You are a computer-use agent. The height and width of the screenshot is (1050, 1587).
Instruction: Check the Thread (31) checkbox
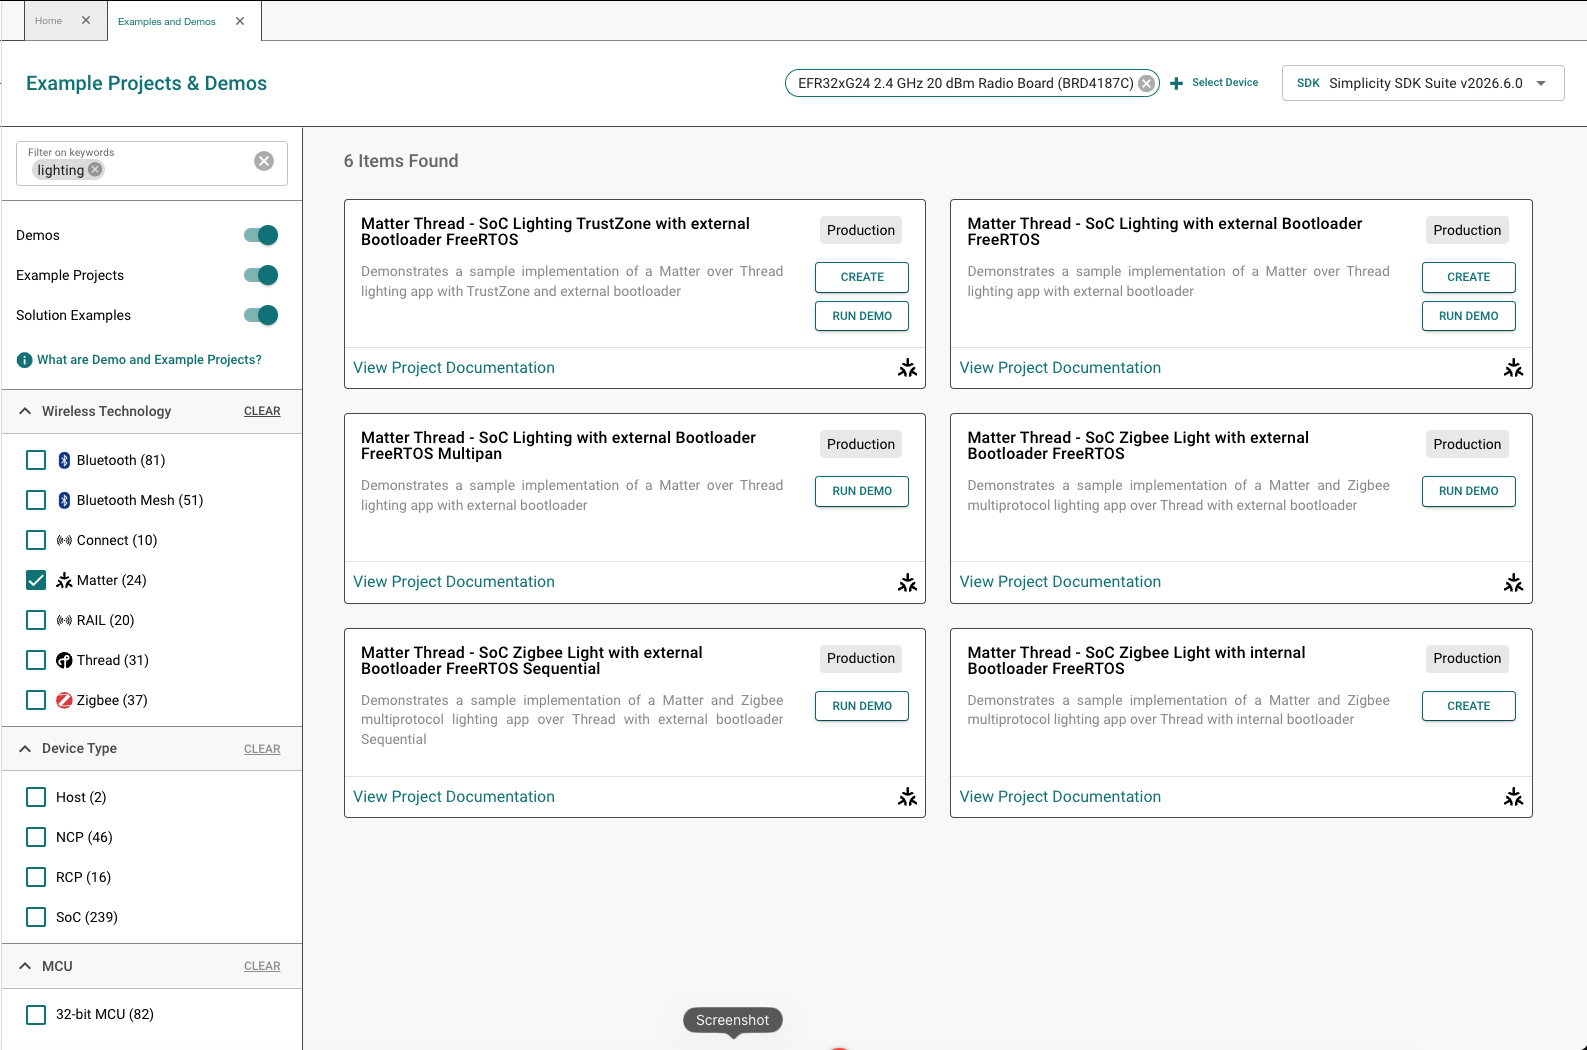pos(36,660)
